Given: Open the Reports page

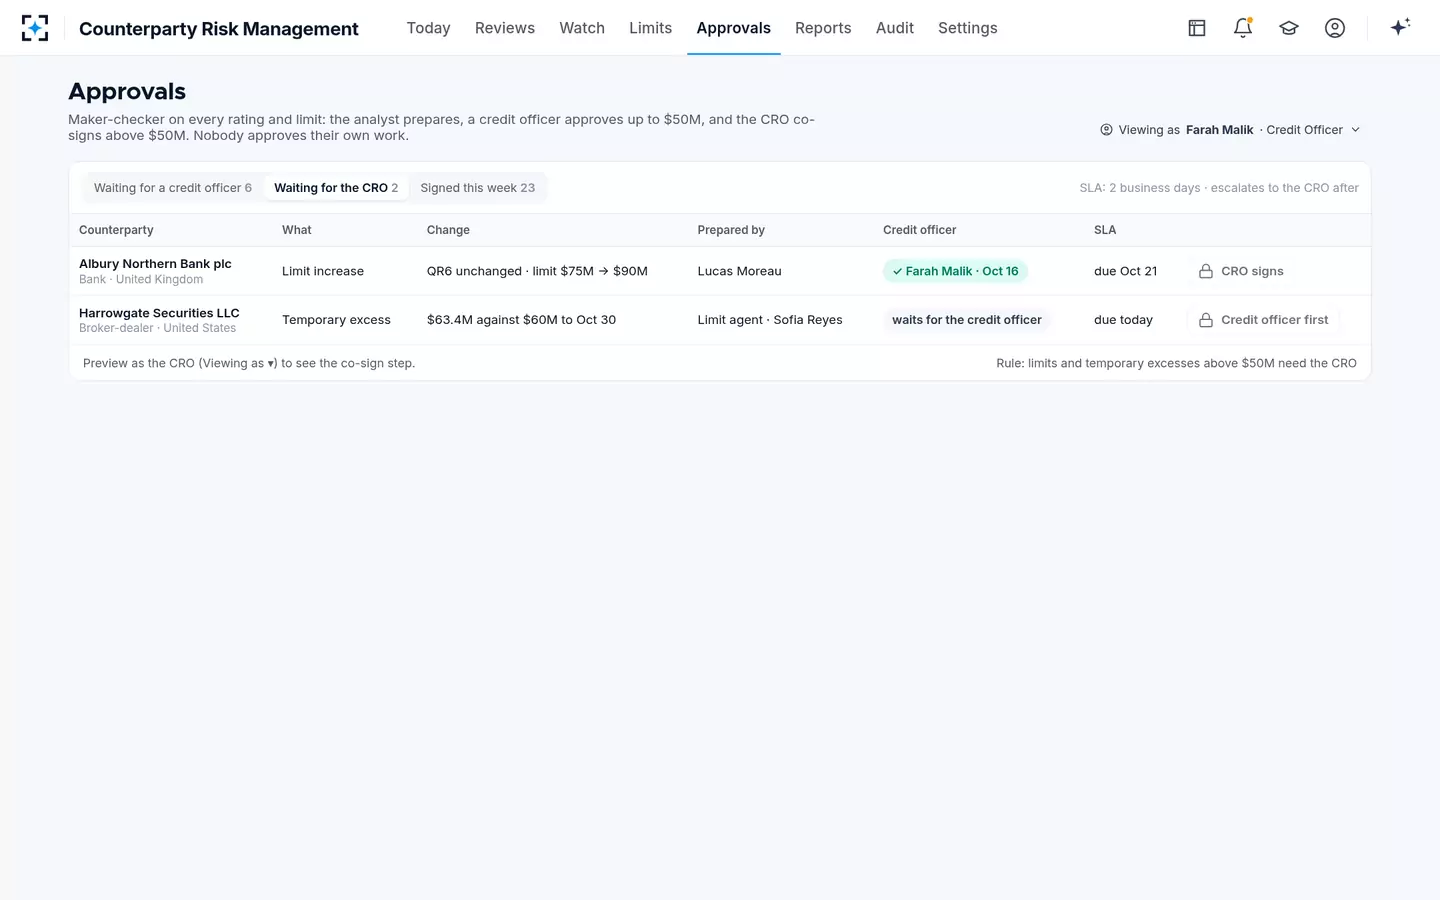Looking at the screenshot, I should coord(823,28).
